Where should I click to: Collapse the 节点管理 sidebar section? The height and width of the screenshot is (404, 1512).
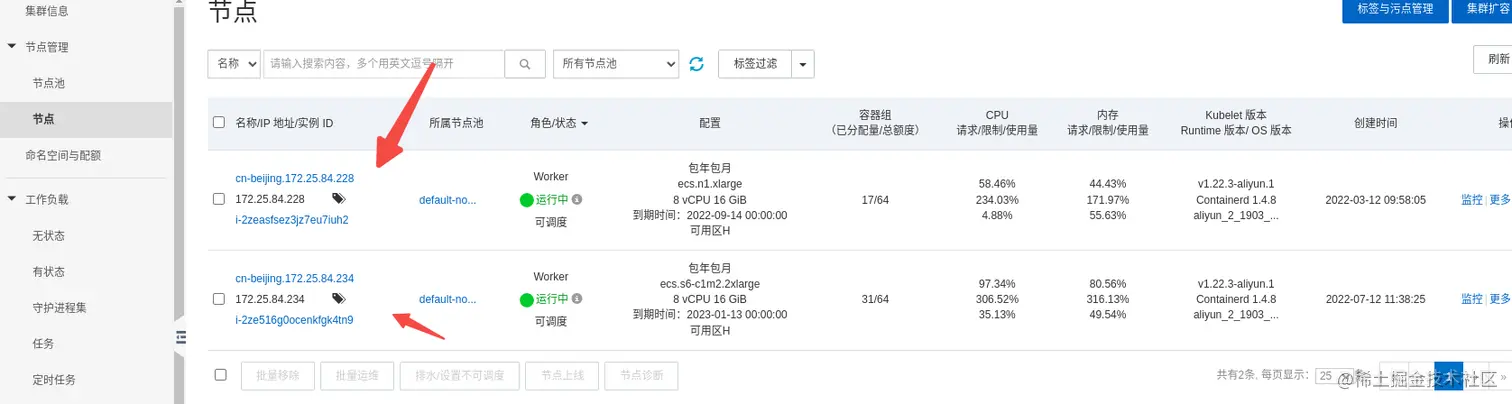tap(11, 47)
